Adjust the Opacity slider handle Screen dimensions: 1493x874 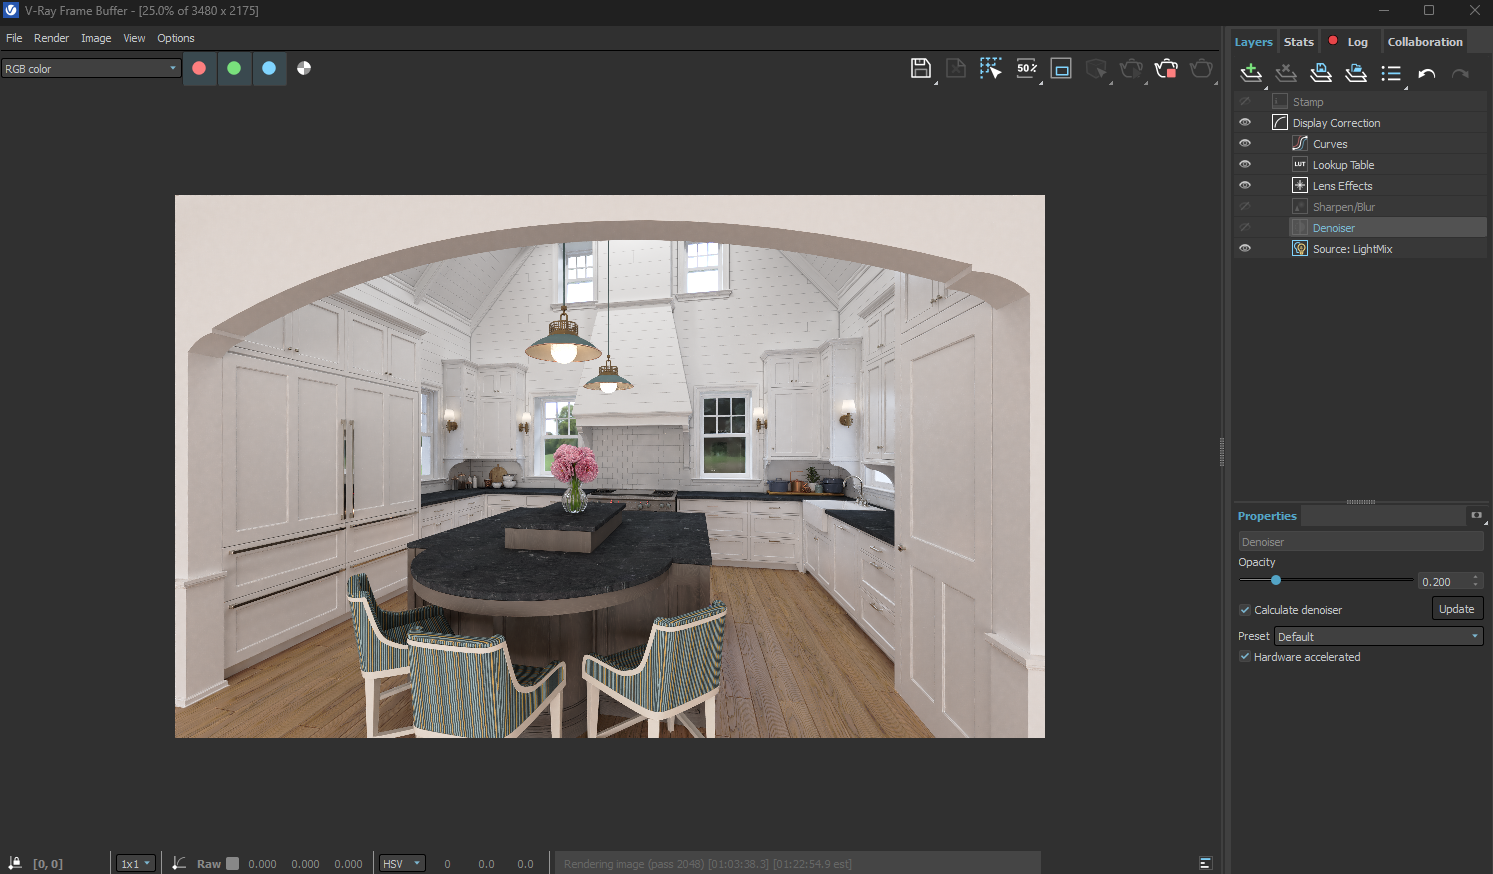point(1276,580)
